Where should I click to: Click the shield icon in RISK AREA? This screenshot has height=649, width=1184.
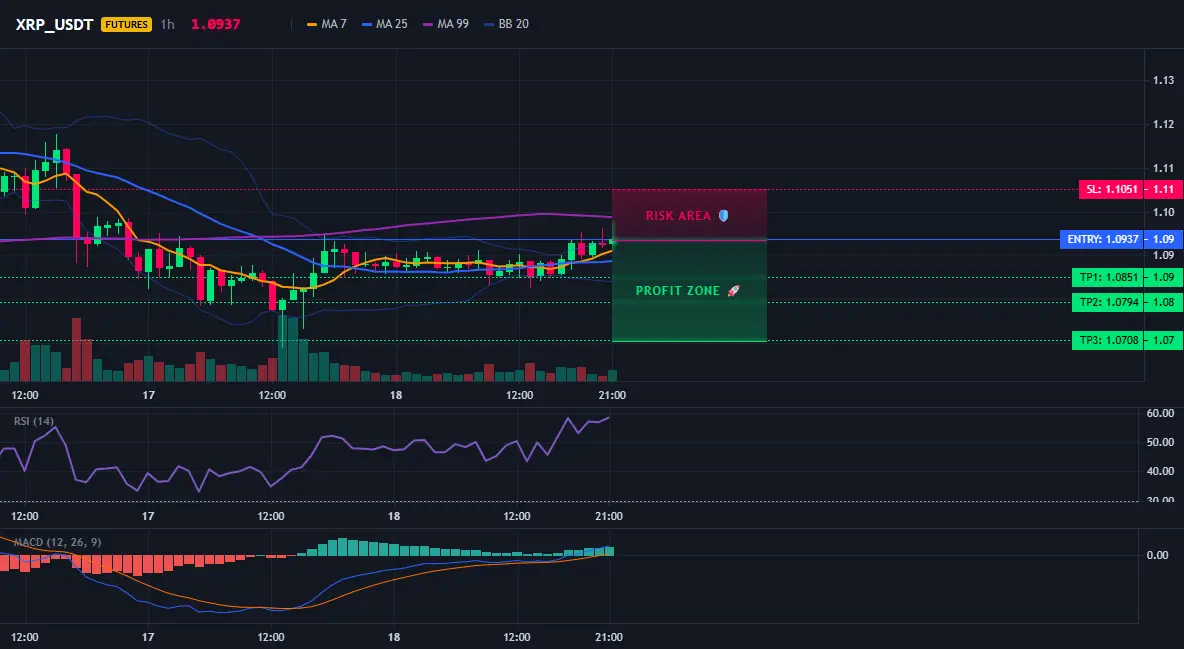tap(723, 216)
